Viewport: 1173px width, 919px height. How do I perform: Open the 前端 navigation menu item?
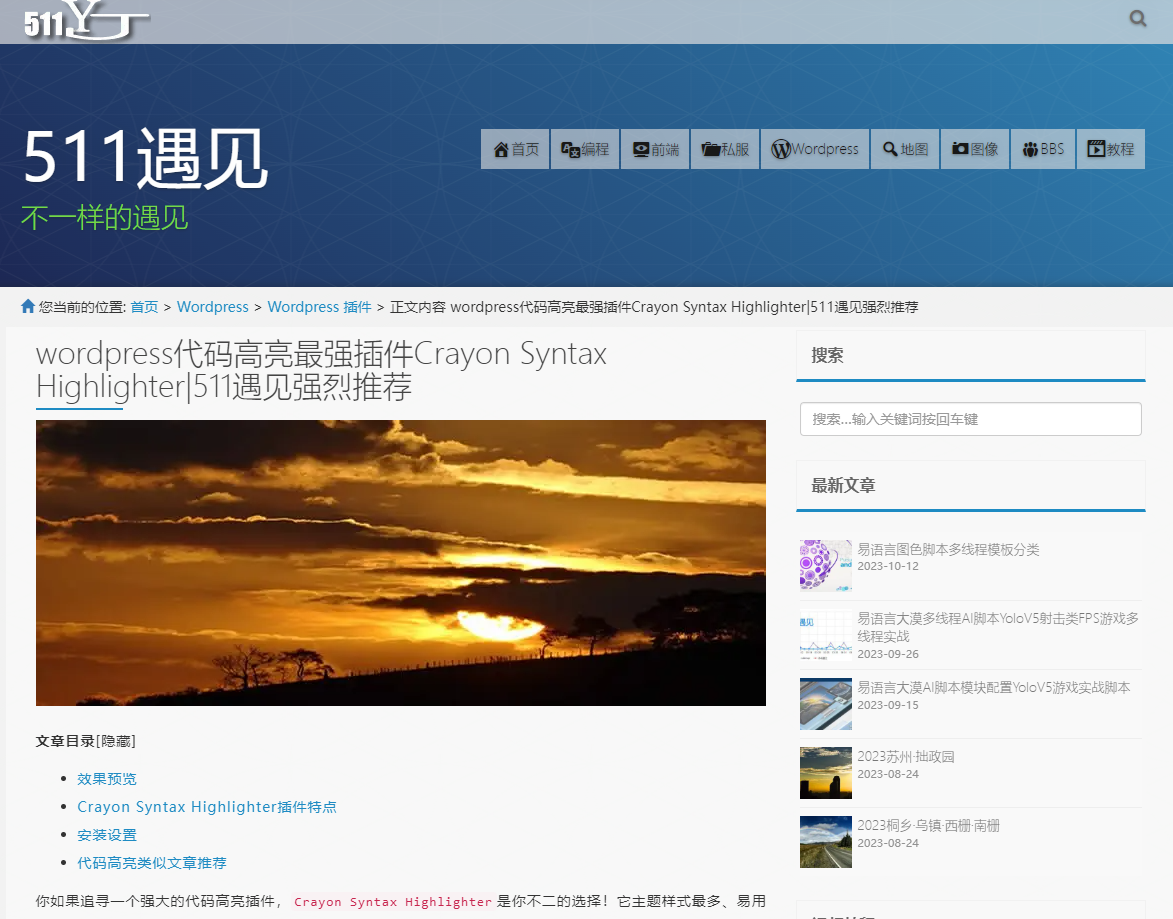[655, 149]
